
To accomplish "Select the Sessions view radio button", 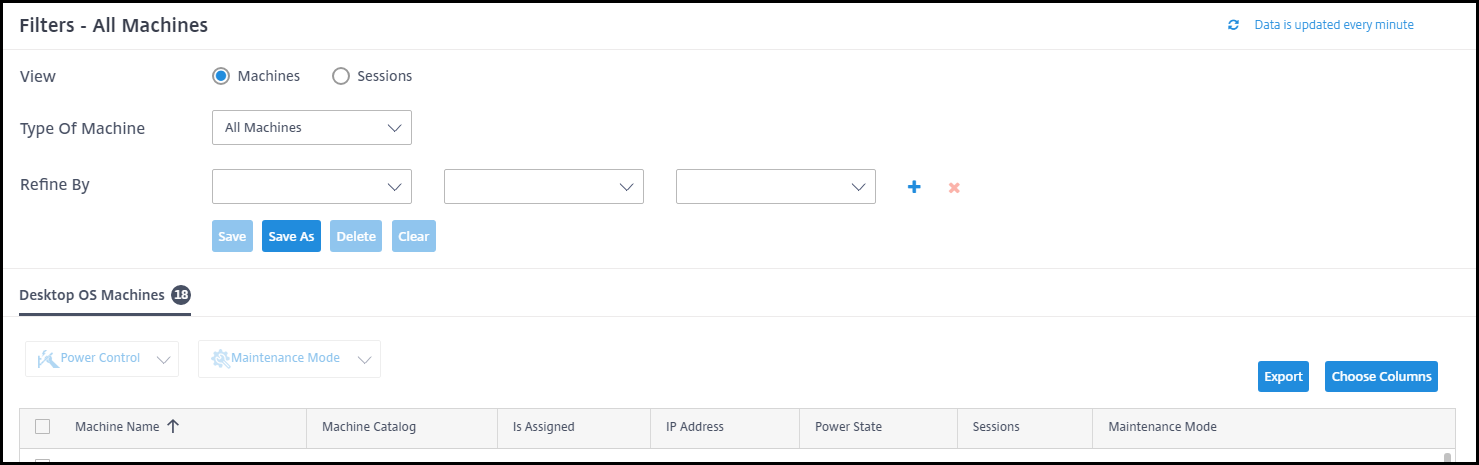I will tap(341, 76).
